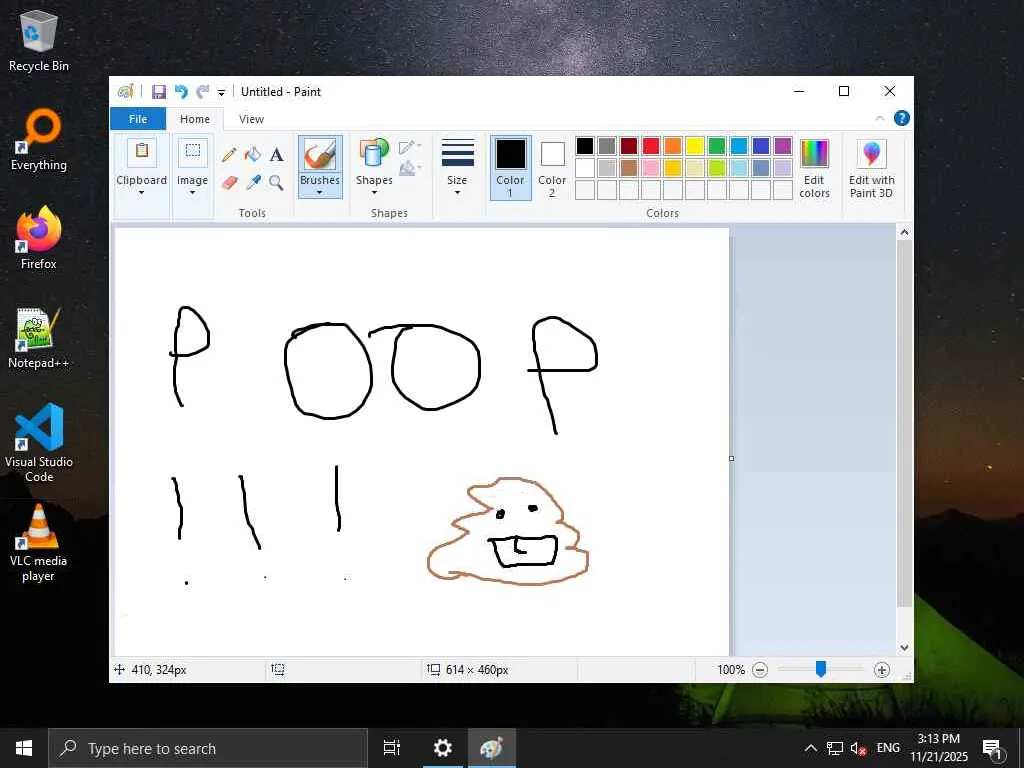
Task: Open Paint Help question mark icon
Action: coord(901,118)
